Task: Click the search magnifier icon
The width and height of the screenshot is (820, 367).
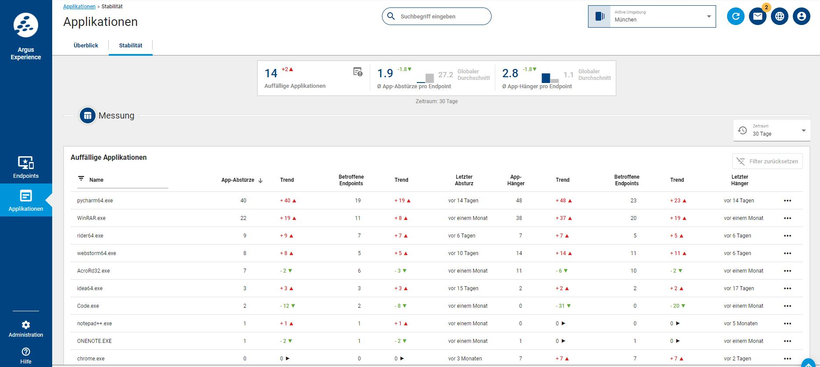Action: (390, 16)
